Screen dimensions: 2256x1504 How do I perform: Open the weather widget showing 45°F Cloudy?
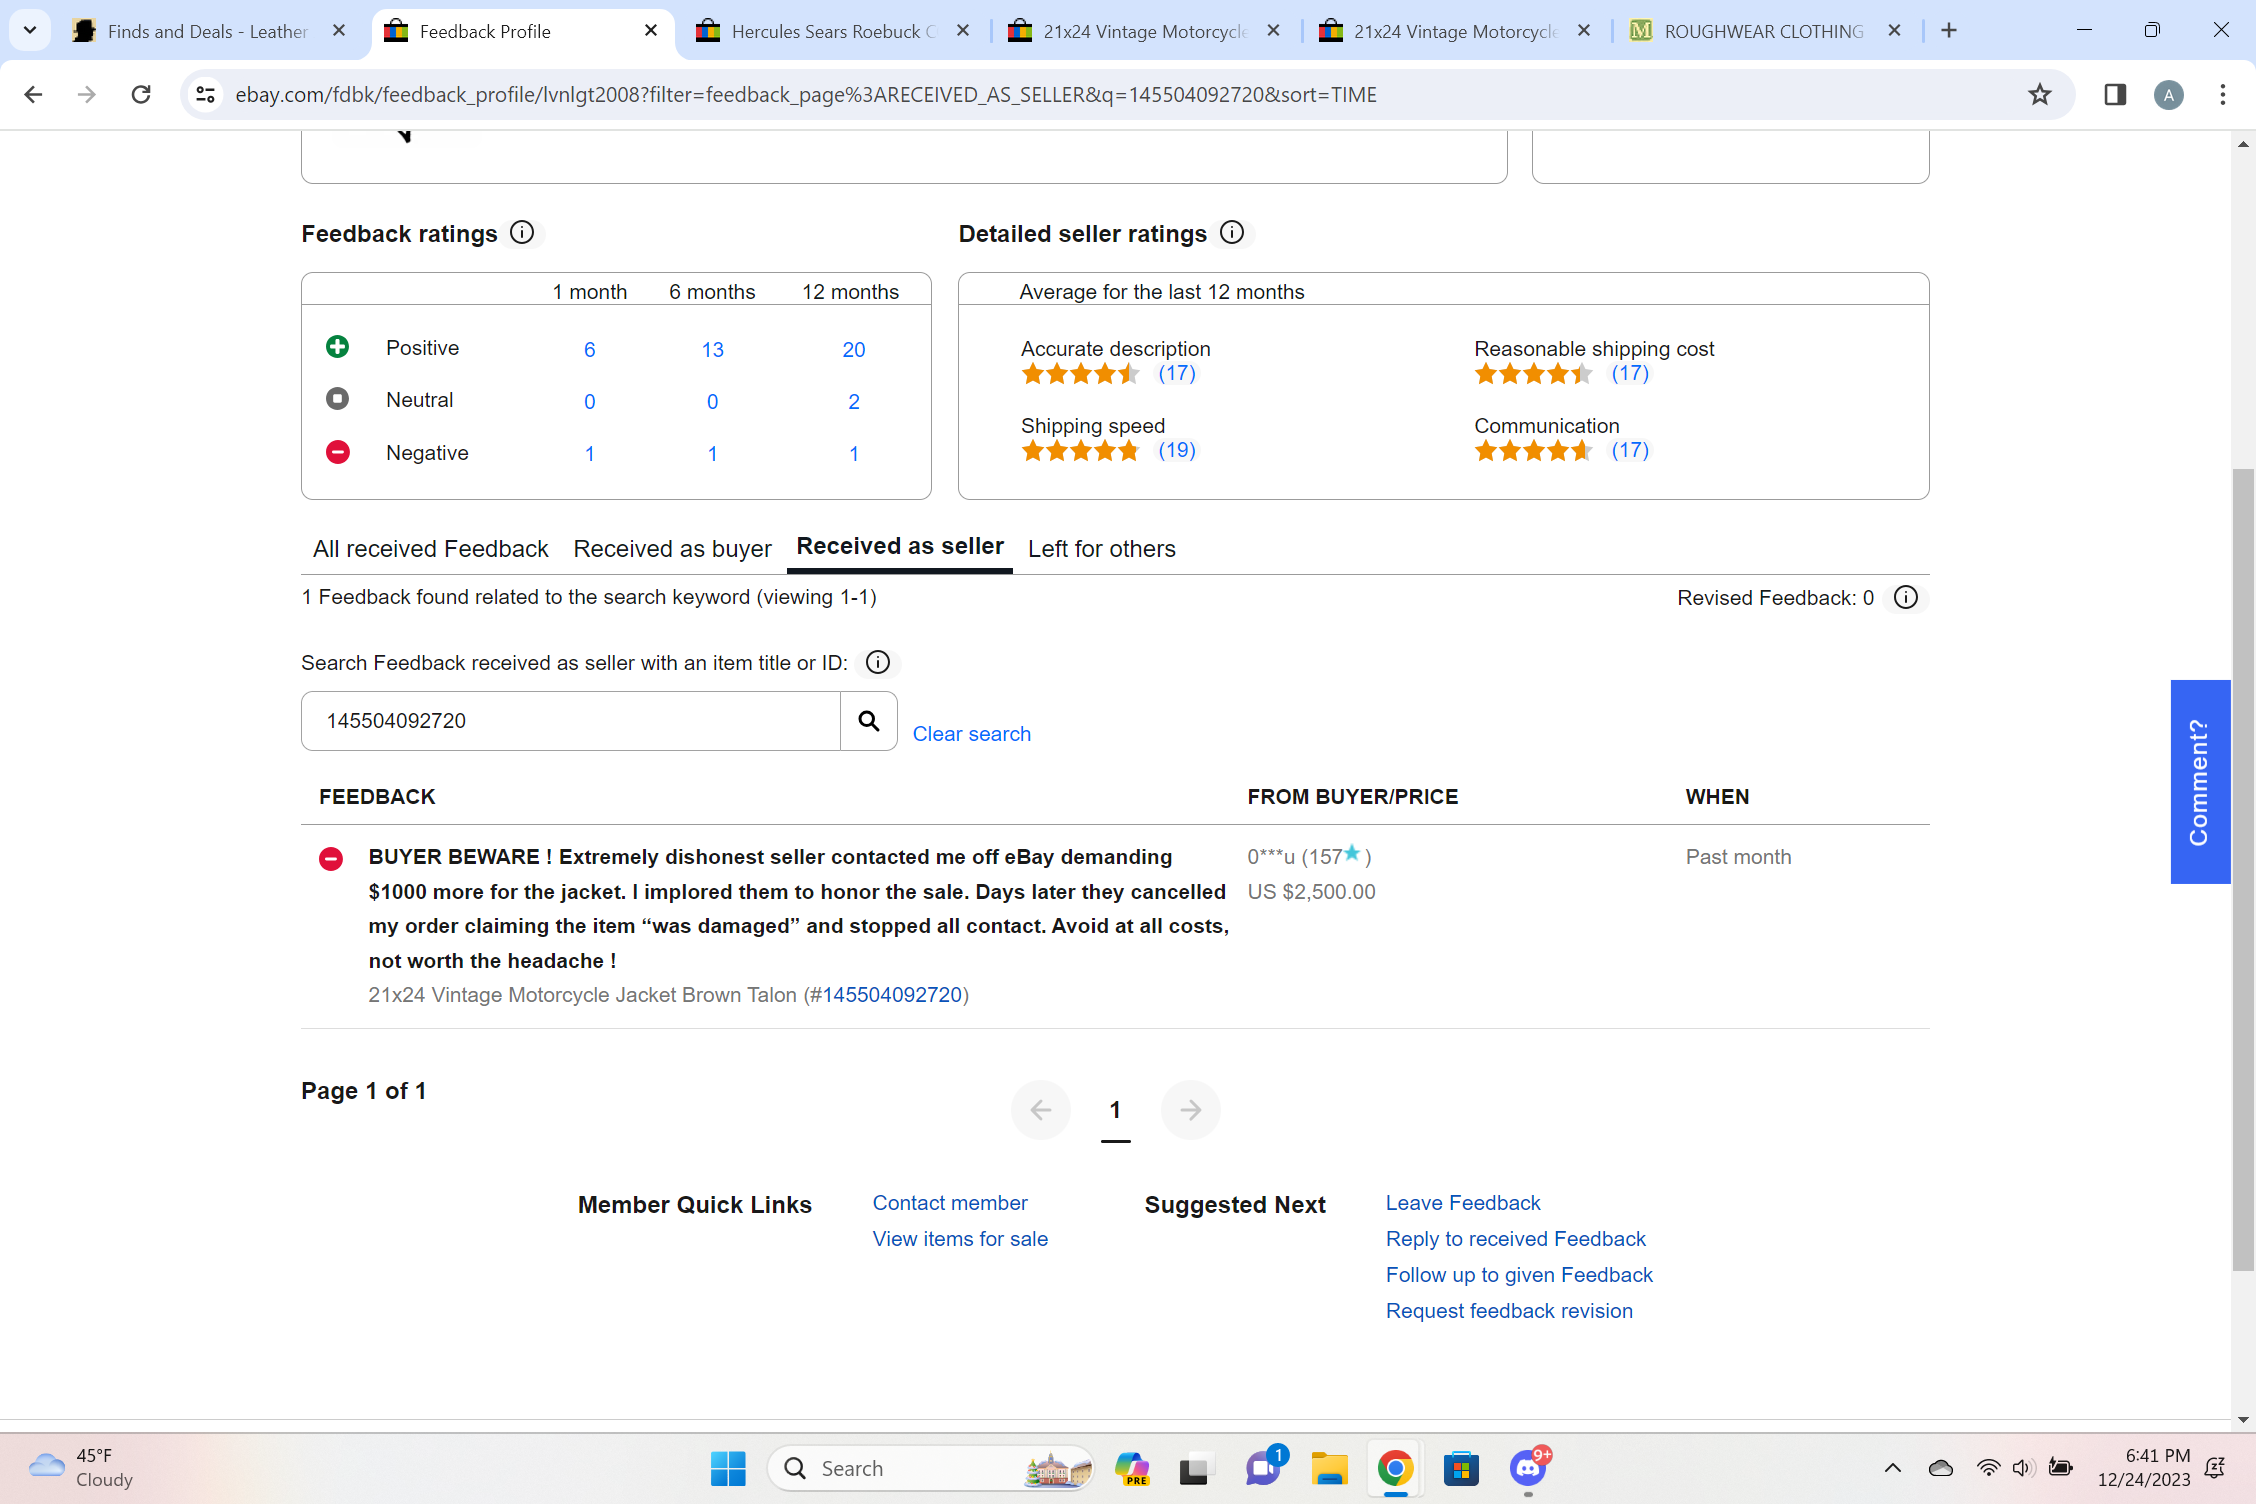[82, 1468]
